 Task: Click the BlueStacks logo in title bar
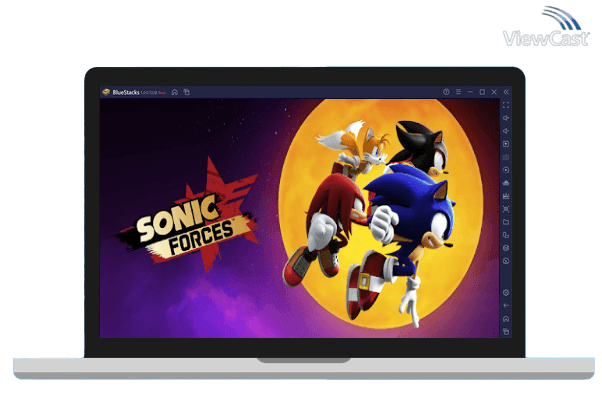coord(106,92)
